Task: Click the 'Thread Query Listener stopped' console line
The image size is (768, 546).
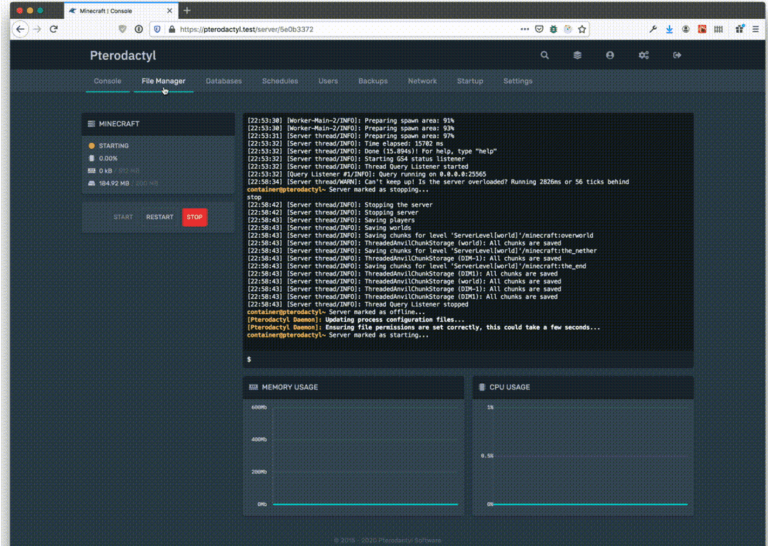Action: point(358,305)
